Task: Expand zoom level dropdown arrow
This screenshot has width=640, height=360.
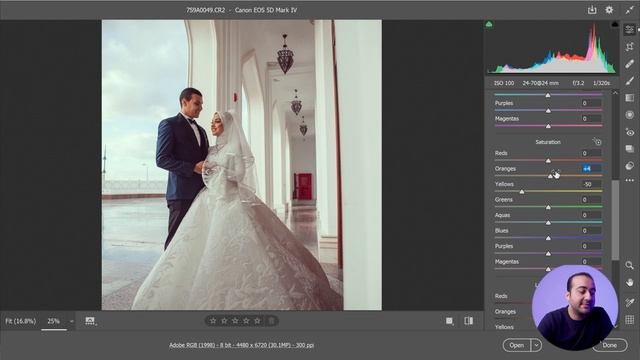Action: tap(72, 322)
